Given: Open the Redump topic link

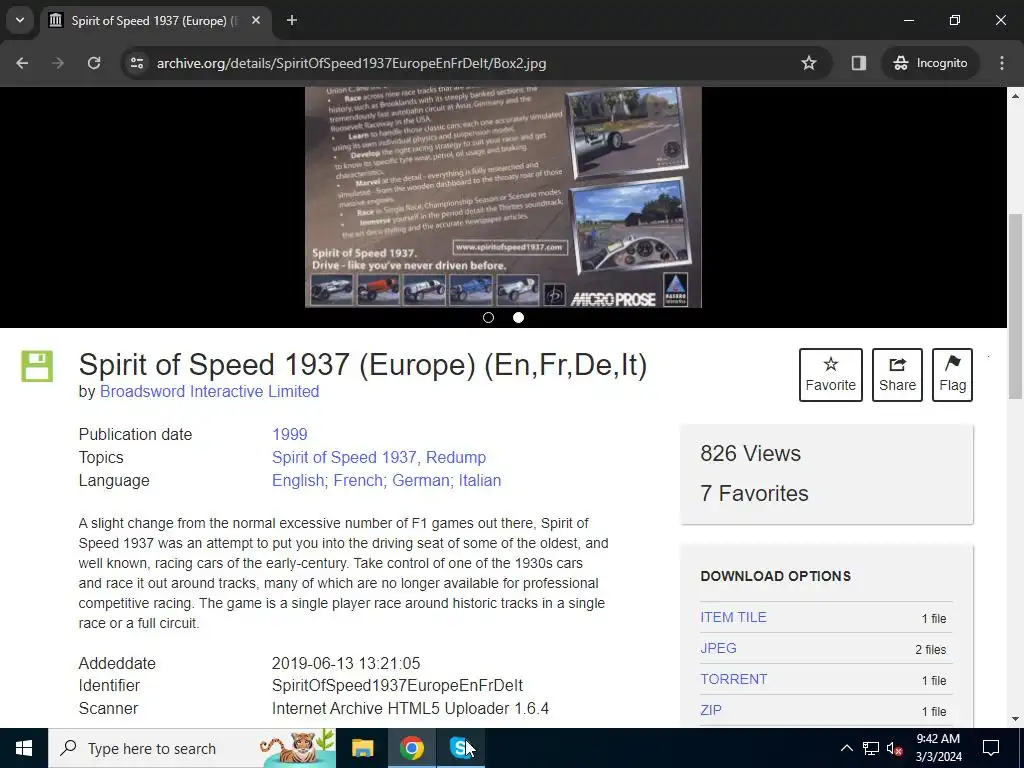Looking at the screenshot, I should coord(456,458).
